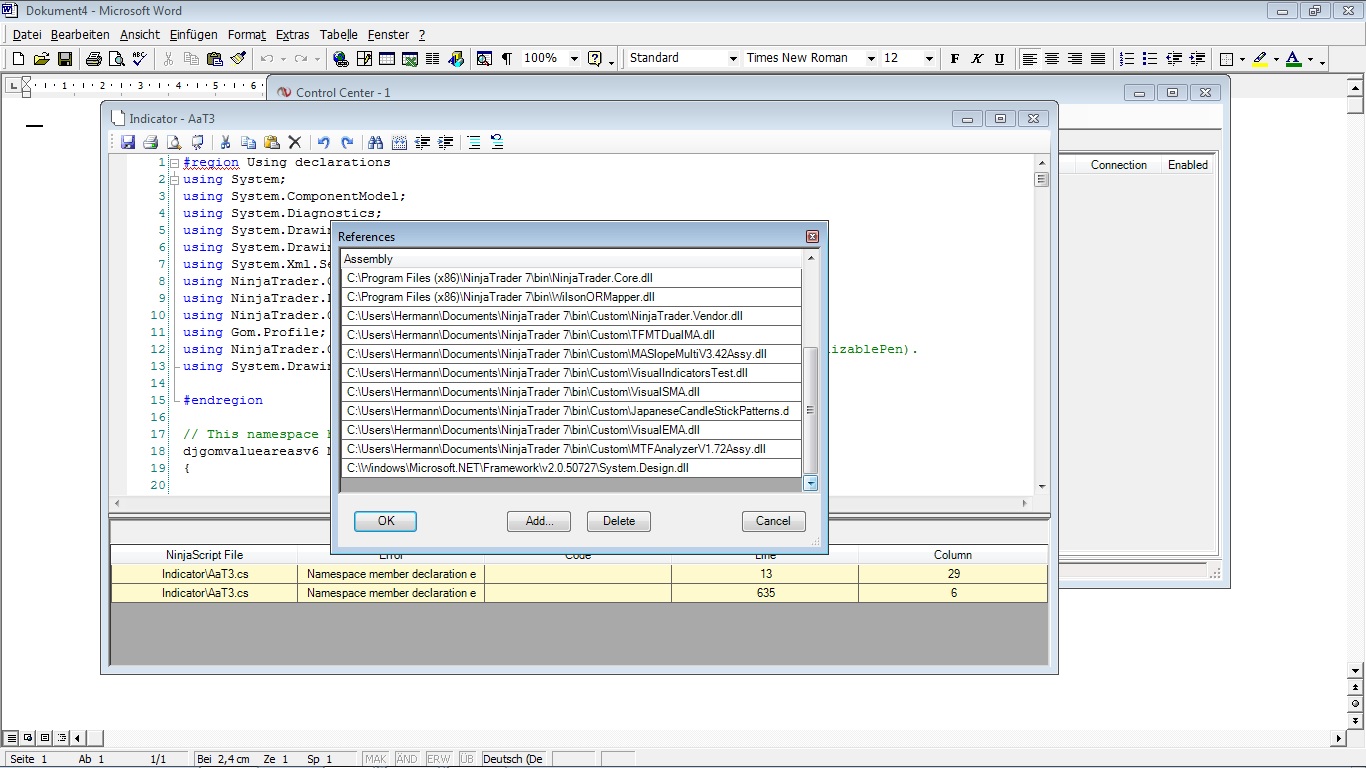
Task: Click the Deutsch language status bar field
Action: [x=512, y=759]
